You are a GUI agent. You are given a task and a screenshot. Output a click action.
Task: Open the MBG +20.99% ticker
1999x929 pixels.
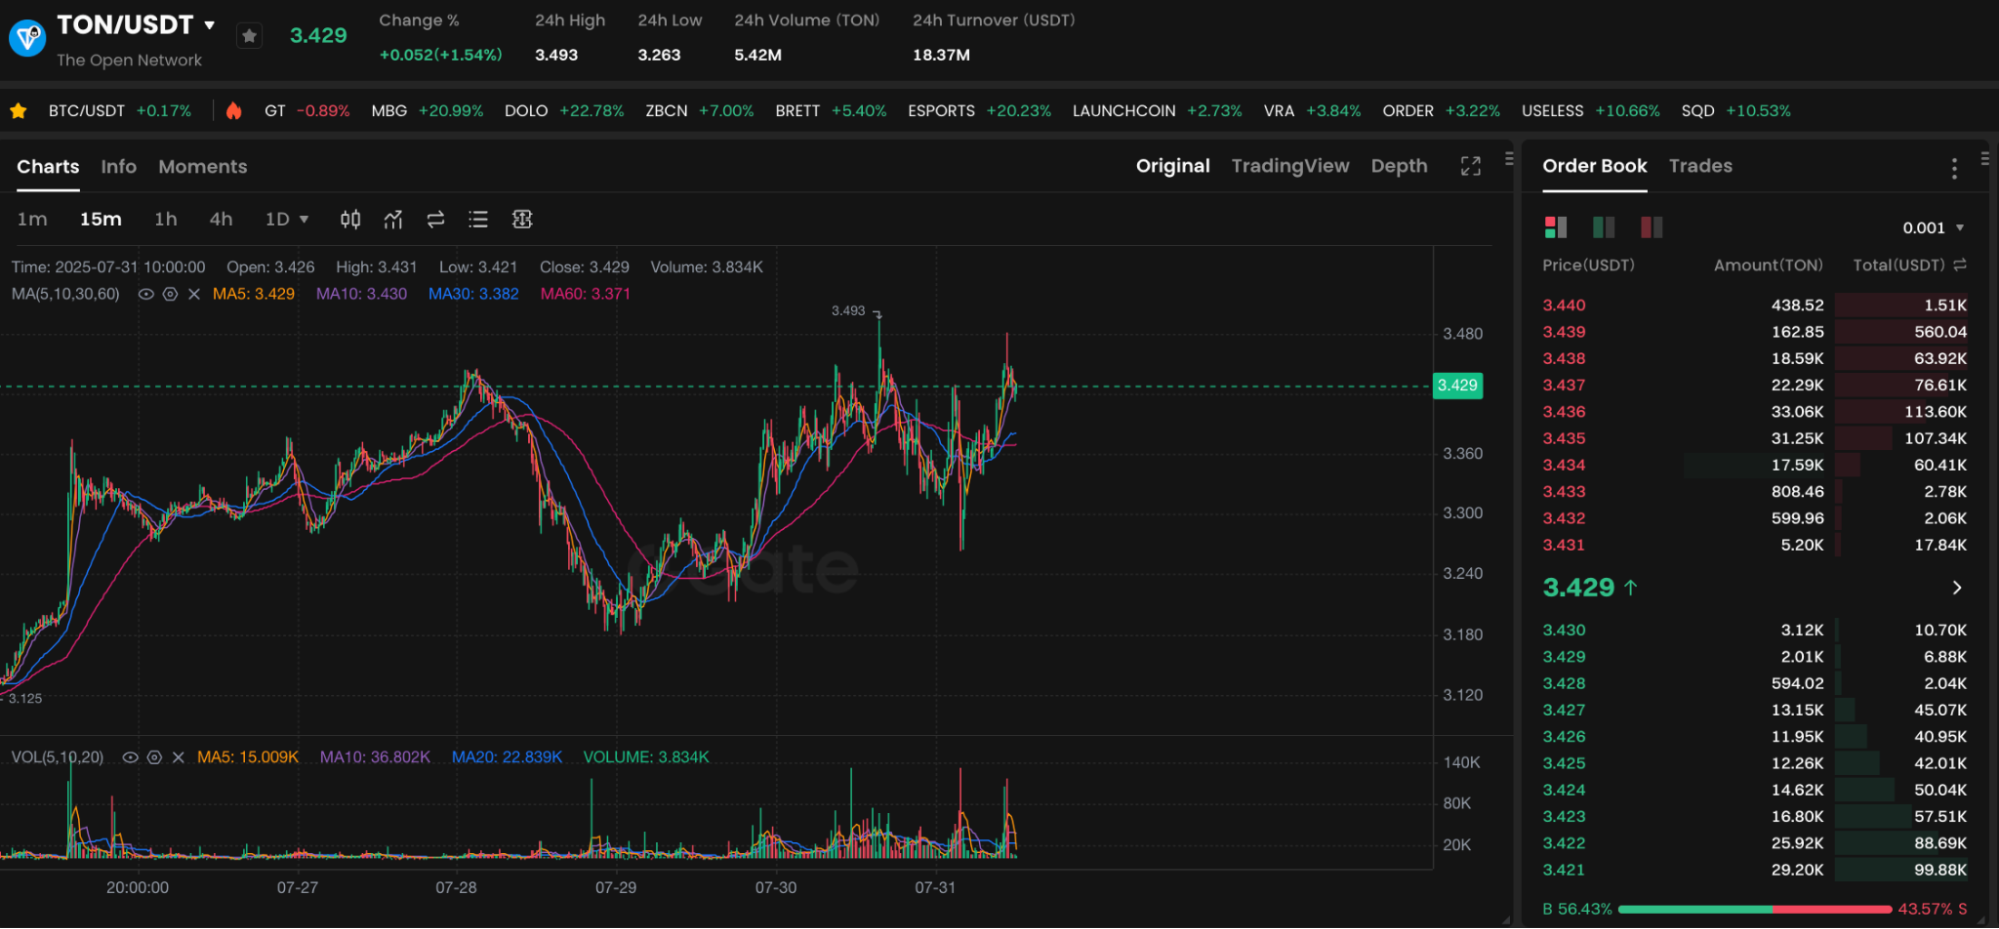(x=427, y=111)
